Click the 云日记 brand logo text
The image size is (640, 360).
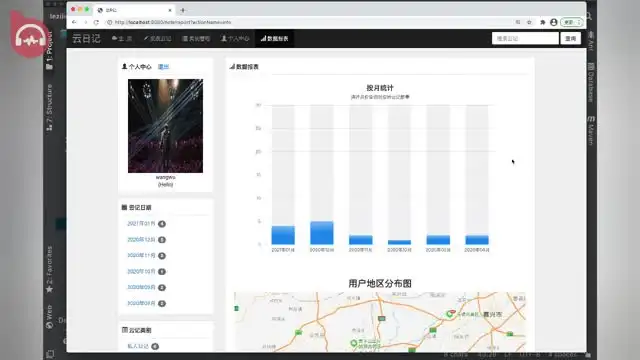coord(86,38)
